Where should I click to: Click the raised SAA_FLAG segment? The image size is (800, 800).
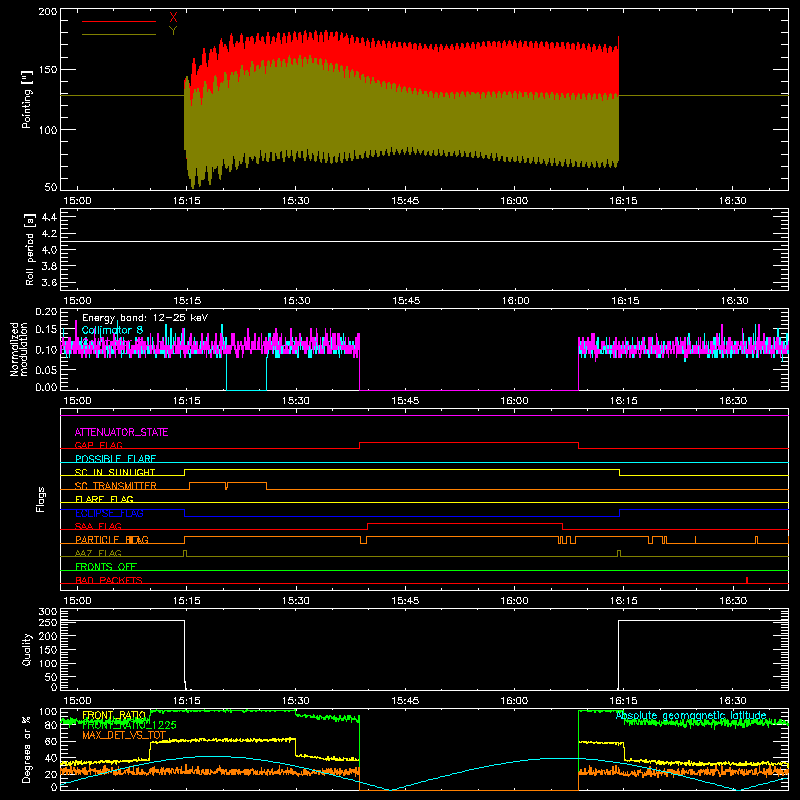point(465,524)
